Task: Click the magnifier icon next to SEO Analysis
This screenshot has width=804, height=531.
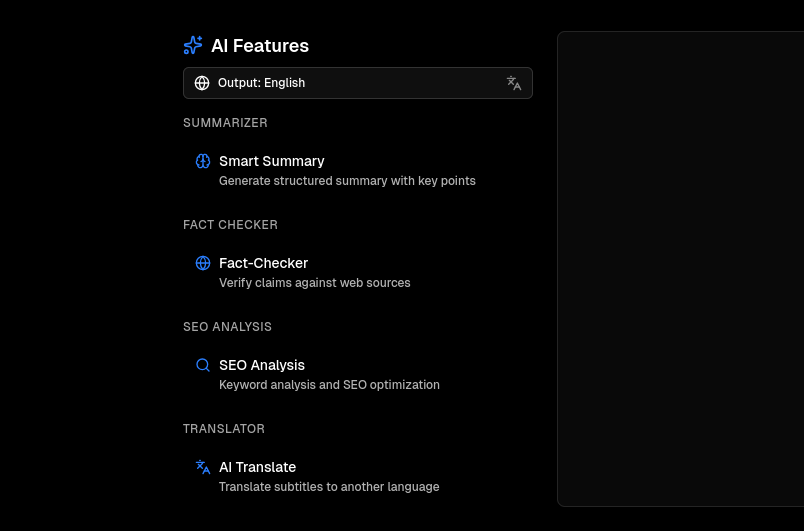Action: 203,365
